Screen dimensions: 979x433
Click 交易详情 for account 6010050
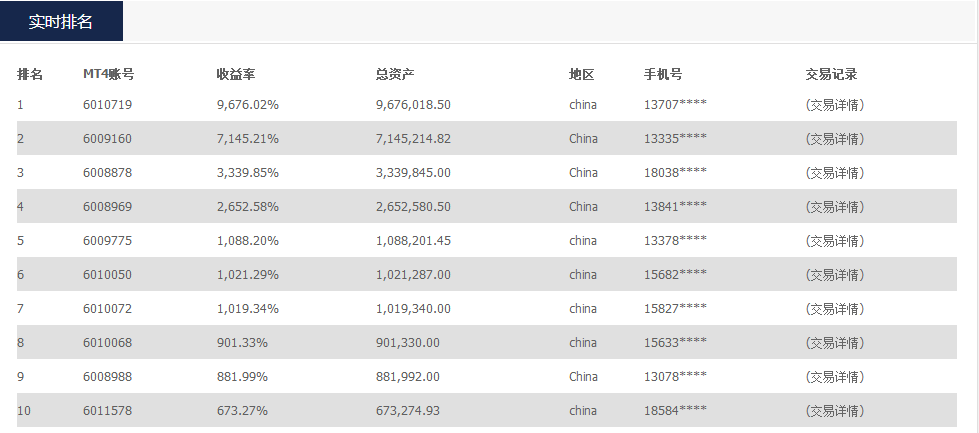(x=834, y=275)
